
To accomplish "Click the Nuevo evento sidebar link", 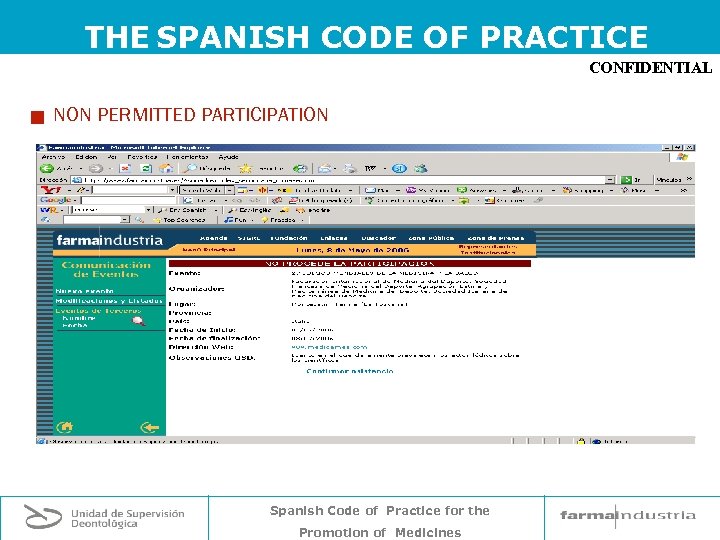I will tap(84, 291).
